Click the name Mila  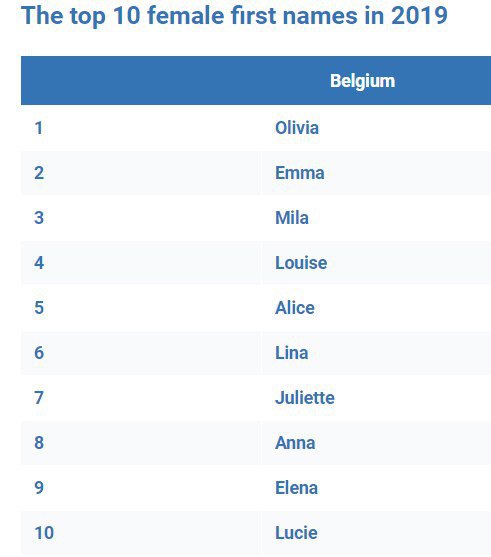coord(292,218)
